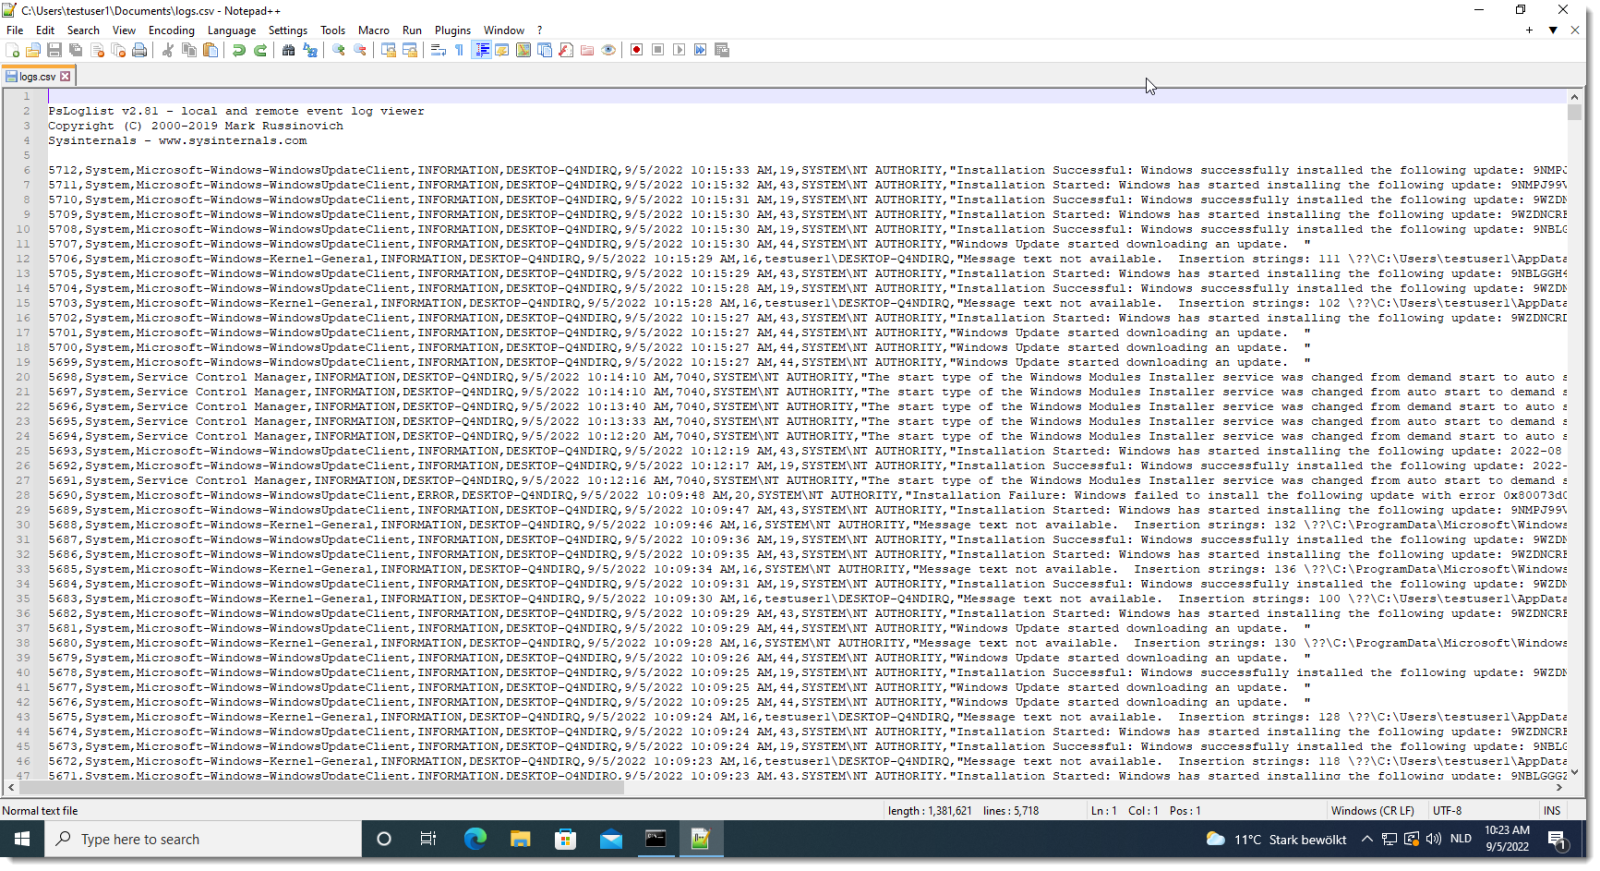This screenshot has height=871, width=1600.
Task: Click the Save All toolbar icon
Action: (x=75, y=50)
